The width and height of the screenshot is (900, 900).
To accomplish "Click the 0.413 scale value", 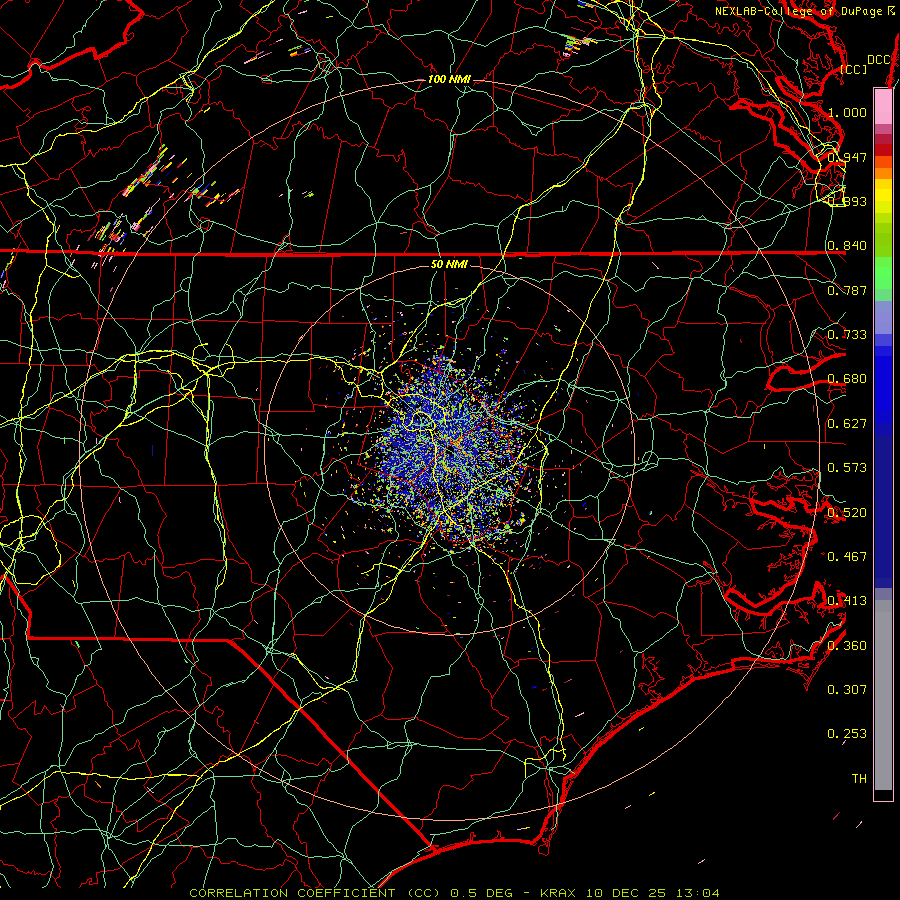I will (x=847, y=601).
